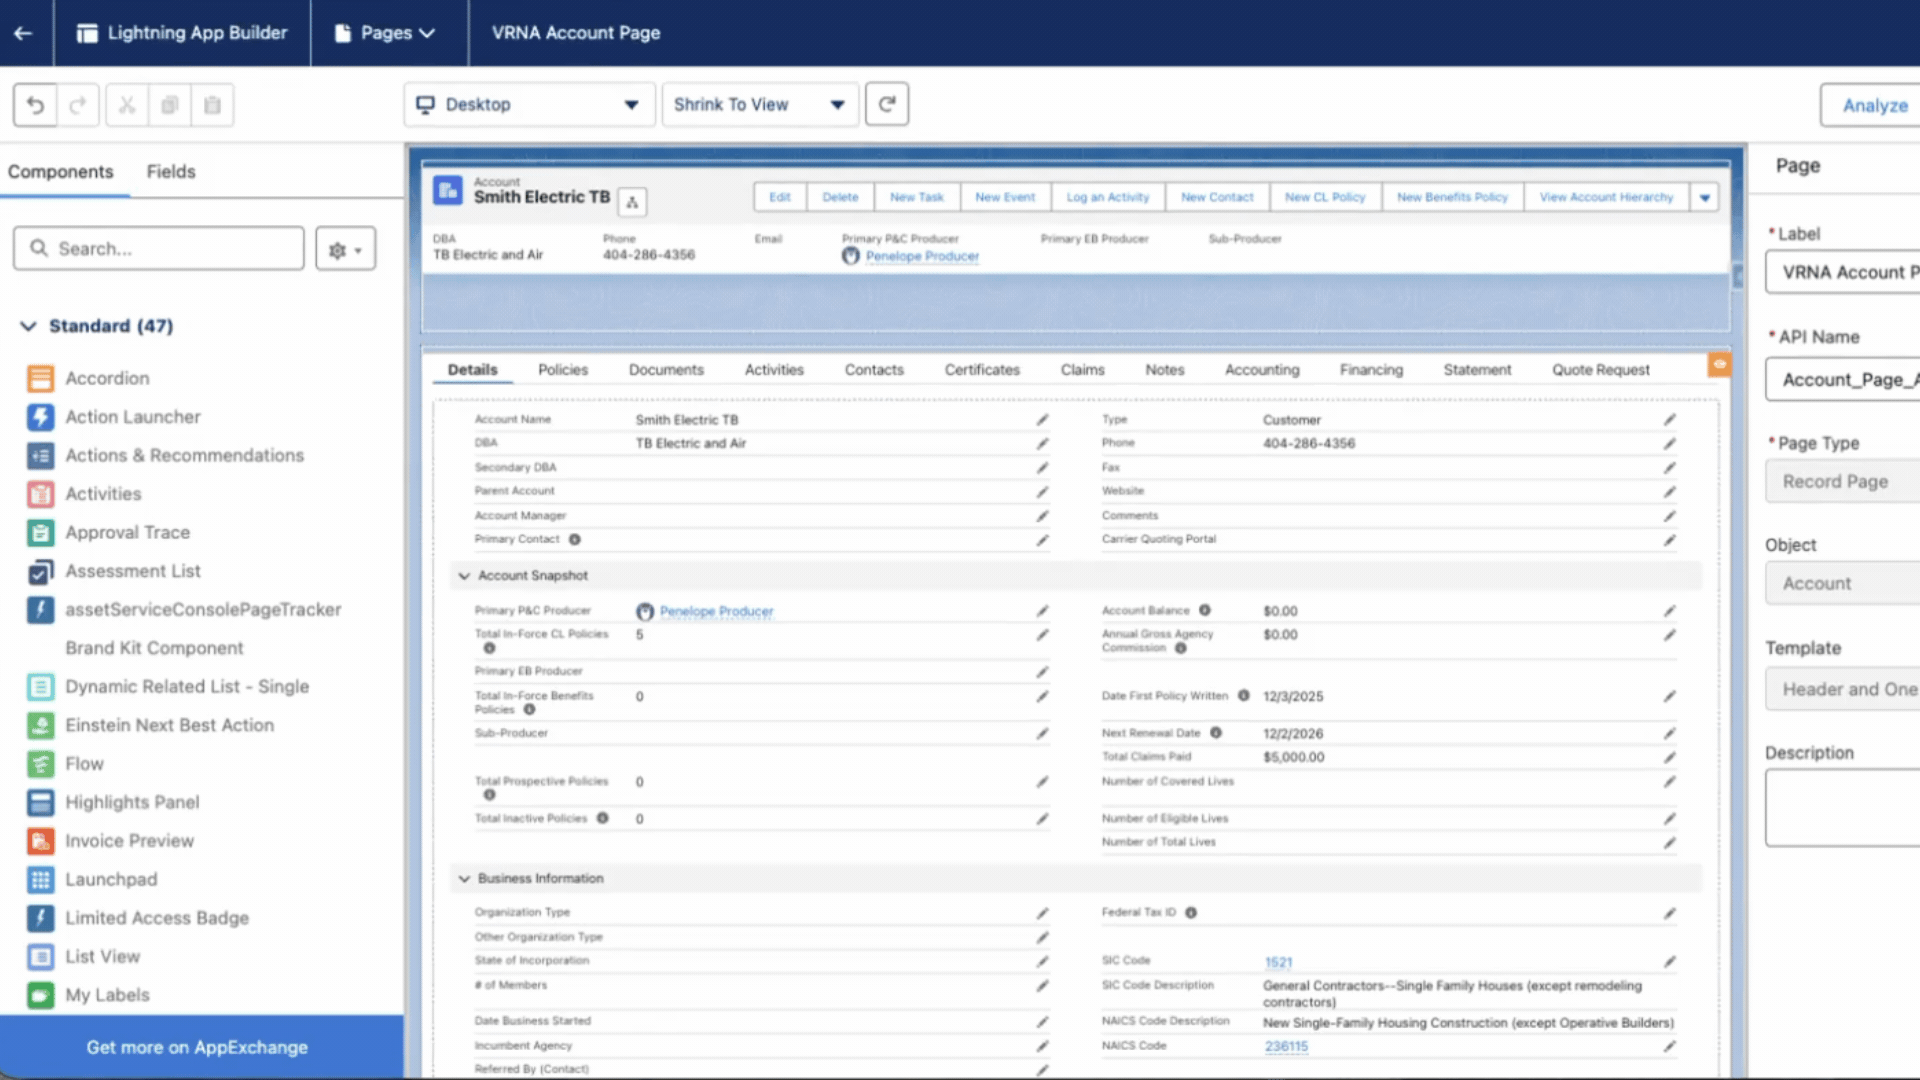Select the Einstein Next Best Action icon
This screenshot has width=1920, height=1080.
41,726
